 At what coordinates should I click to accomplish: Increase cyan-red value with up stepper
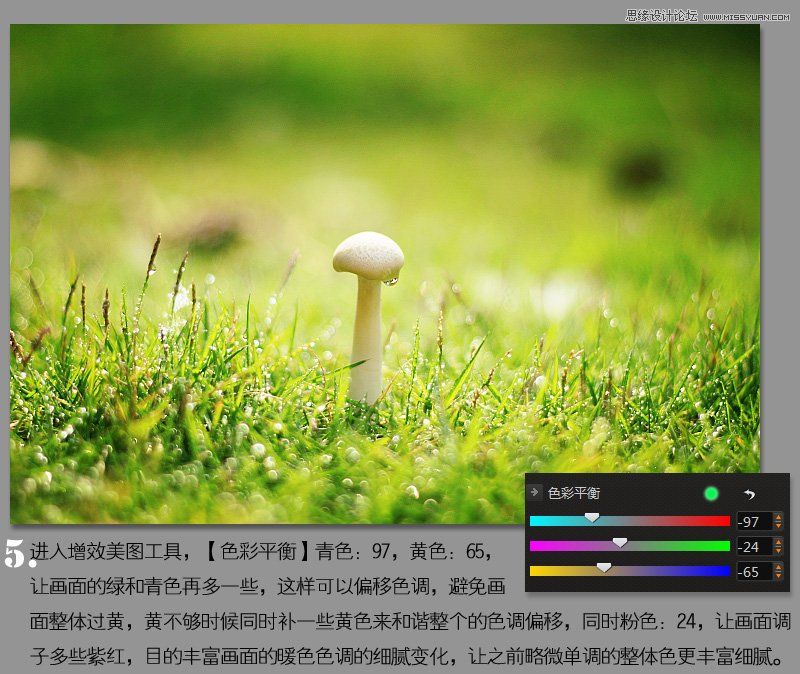coord(779,519)
